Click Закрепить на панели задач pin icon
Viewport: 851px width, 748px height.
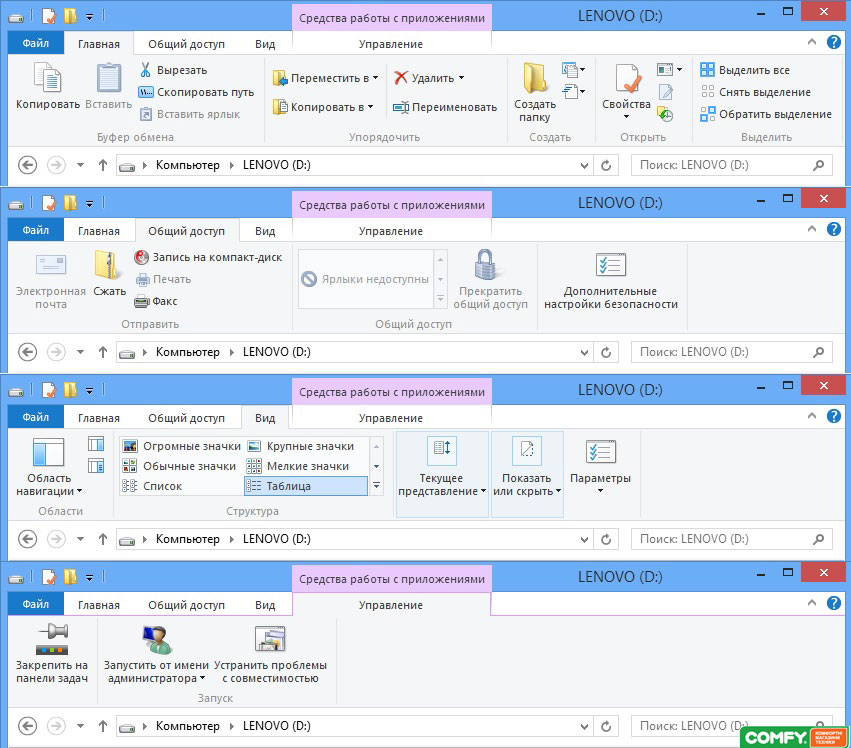(x=52, y=639)
